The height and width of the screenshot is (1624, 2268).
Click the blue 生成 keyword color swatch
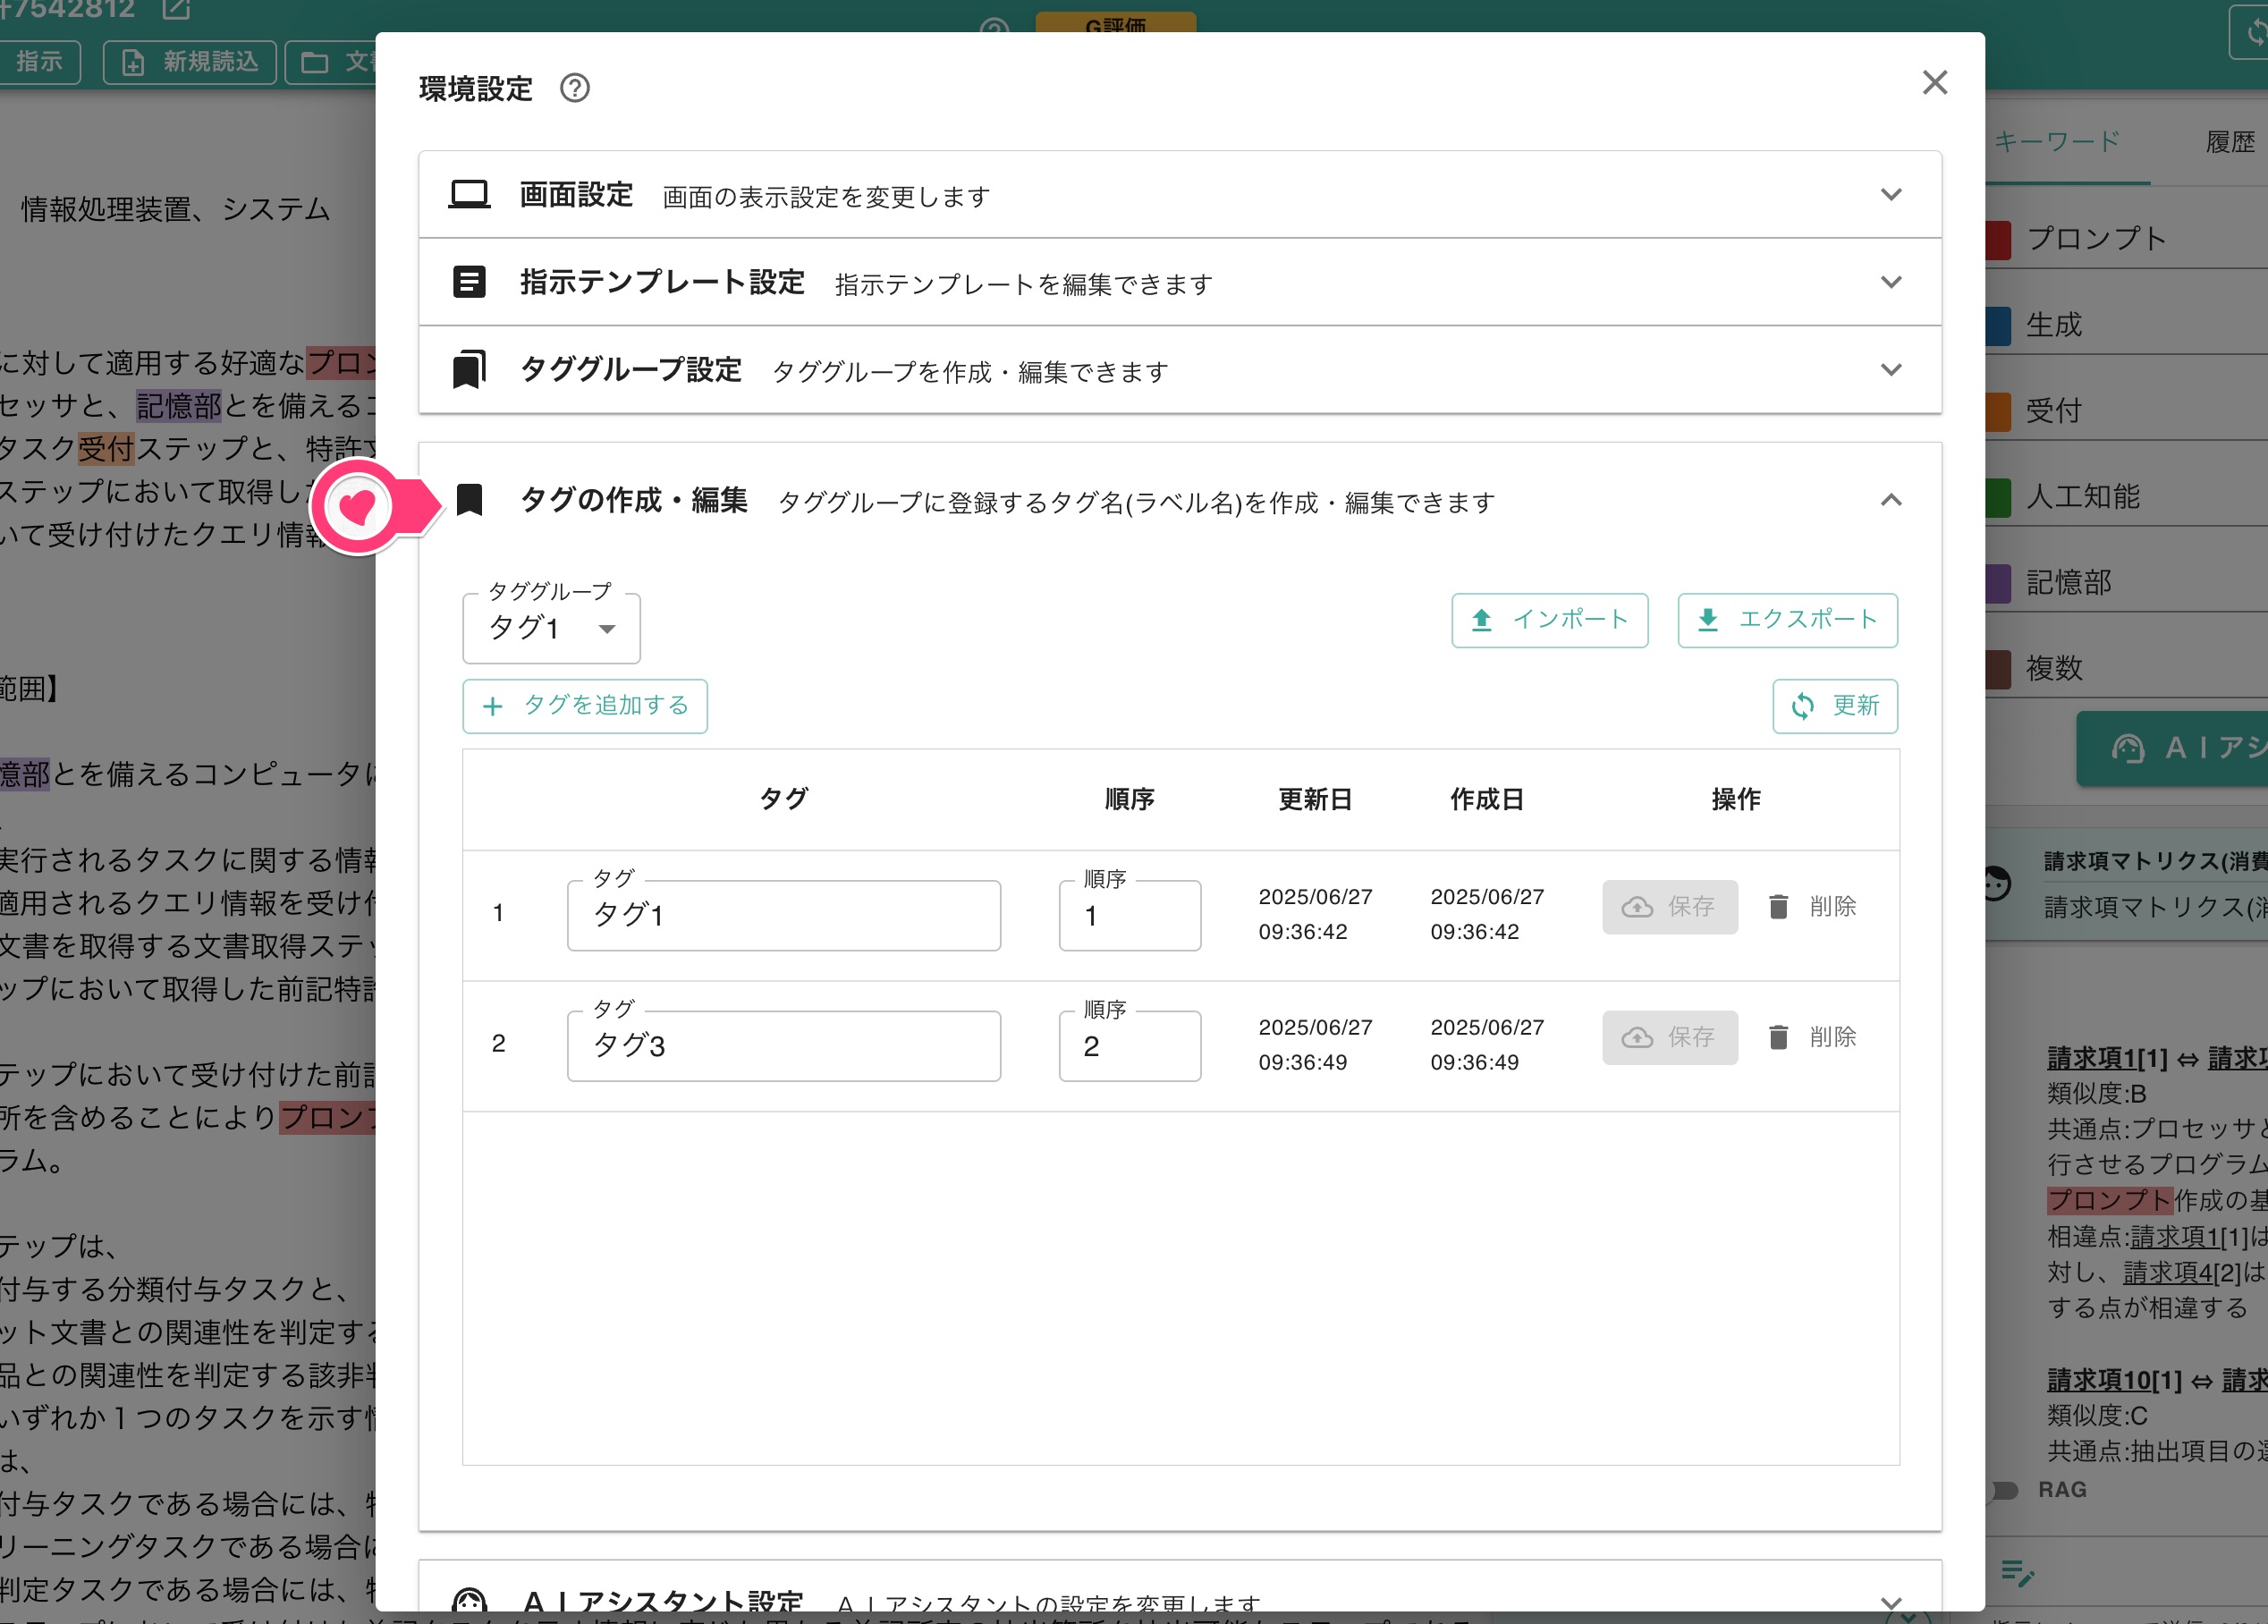[x=1998, y=325]
